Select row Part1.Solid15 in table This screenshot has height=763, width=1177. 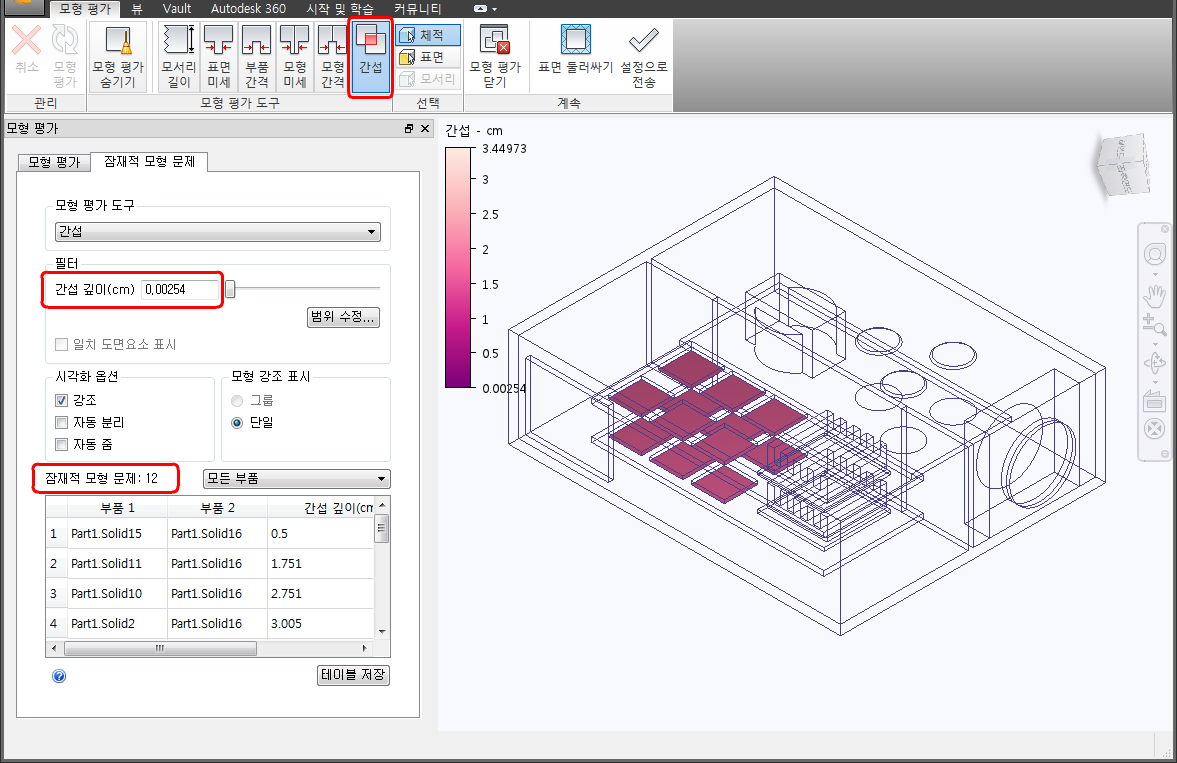[x=209, y=534]
